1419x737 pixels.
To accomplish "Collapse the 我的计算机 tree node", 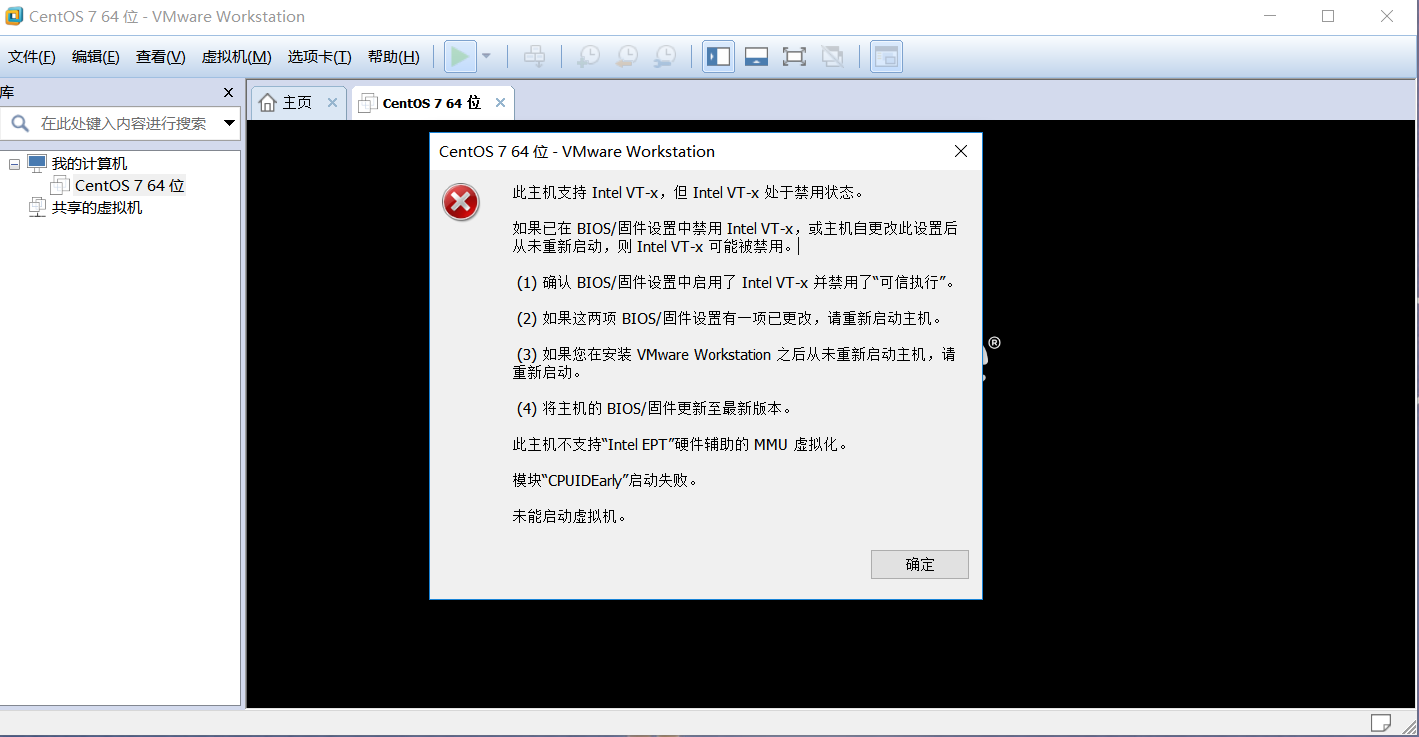I will [x=15, y=164].
